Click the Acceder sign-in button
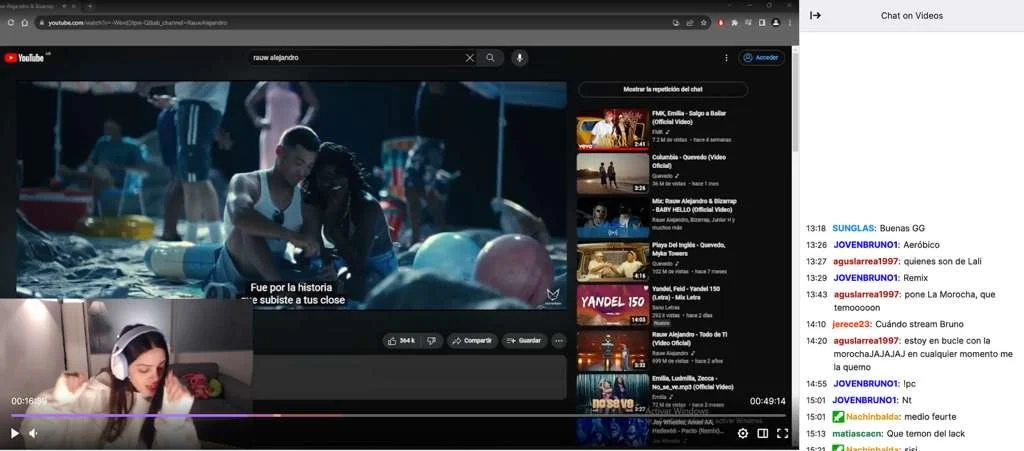1024x451 pixels. coord(761,58)
